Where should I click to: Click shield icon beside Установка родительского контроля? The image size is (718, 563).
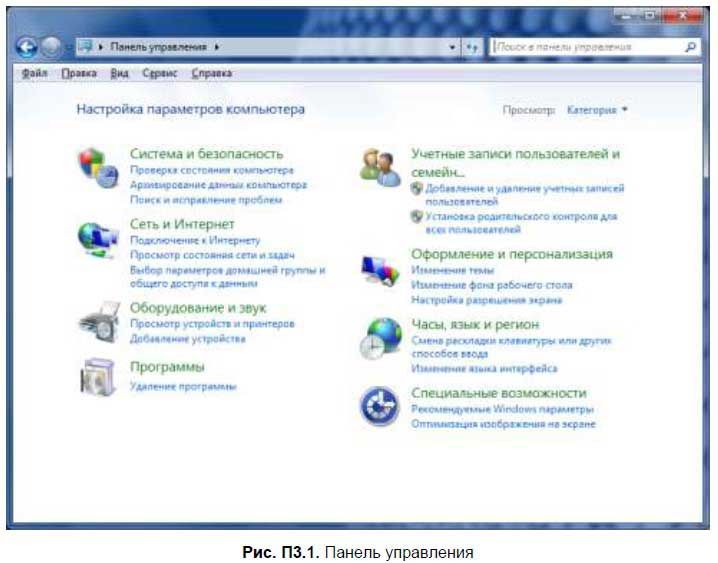pos(416,216)
